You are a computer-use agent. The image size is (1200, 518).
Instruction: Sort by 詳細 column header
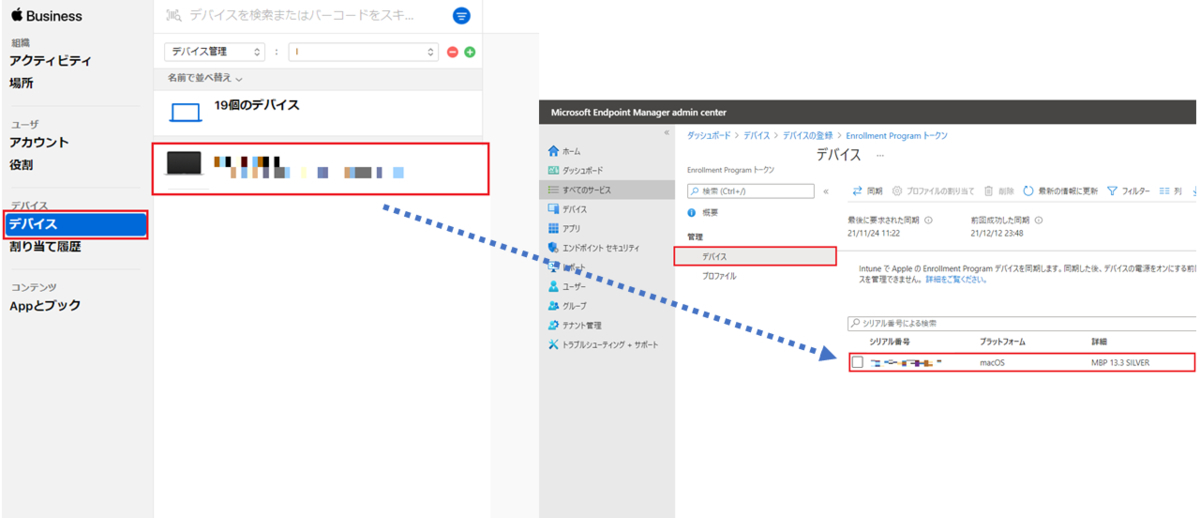click(x=1099, y=342)
